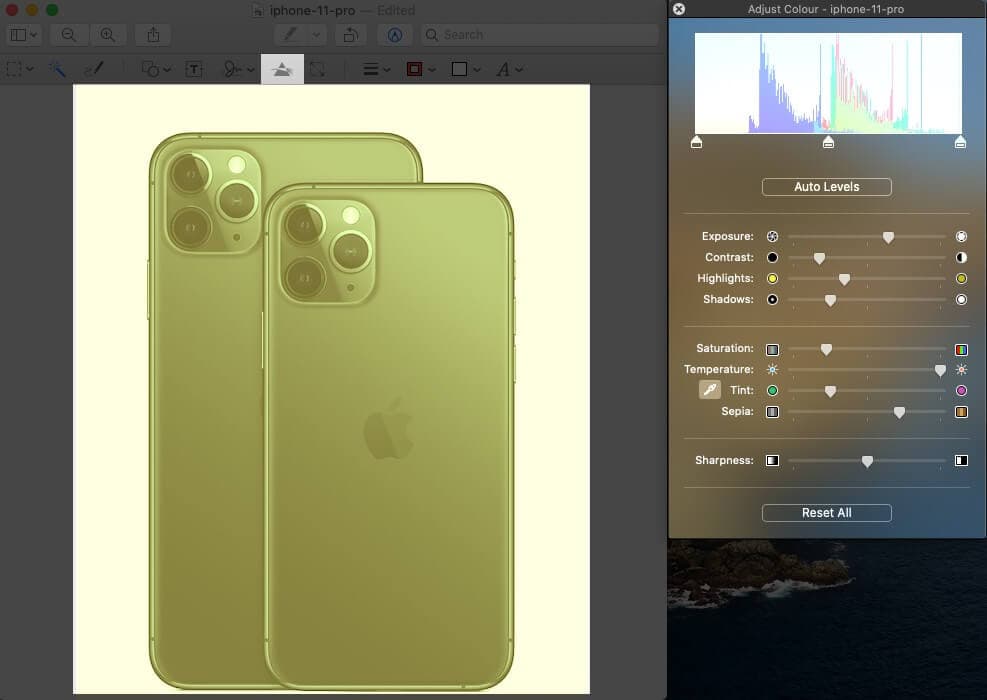This screenshot has height=700, width=987.
Task: Open the signature dropdown arrow
Action: [251, 69]
